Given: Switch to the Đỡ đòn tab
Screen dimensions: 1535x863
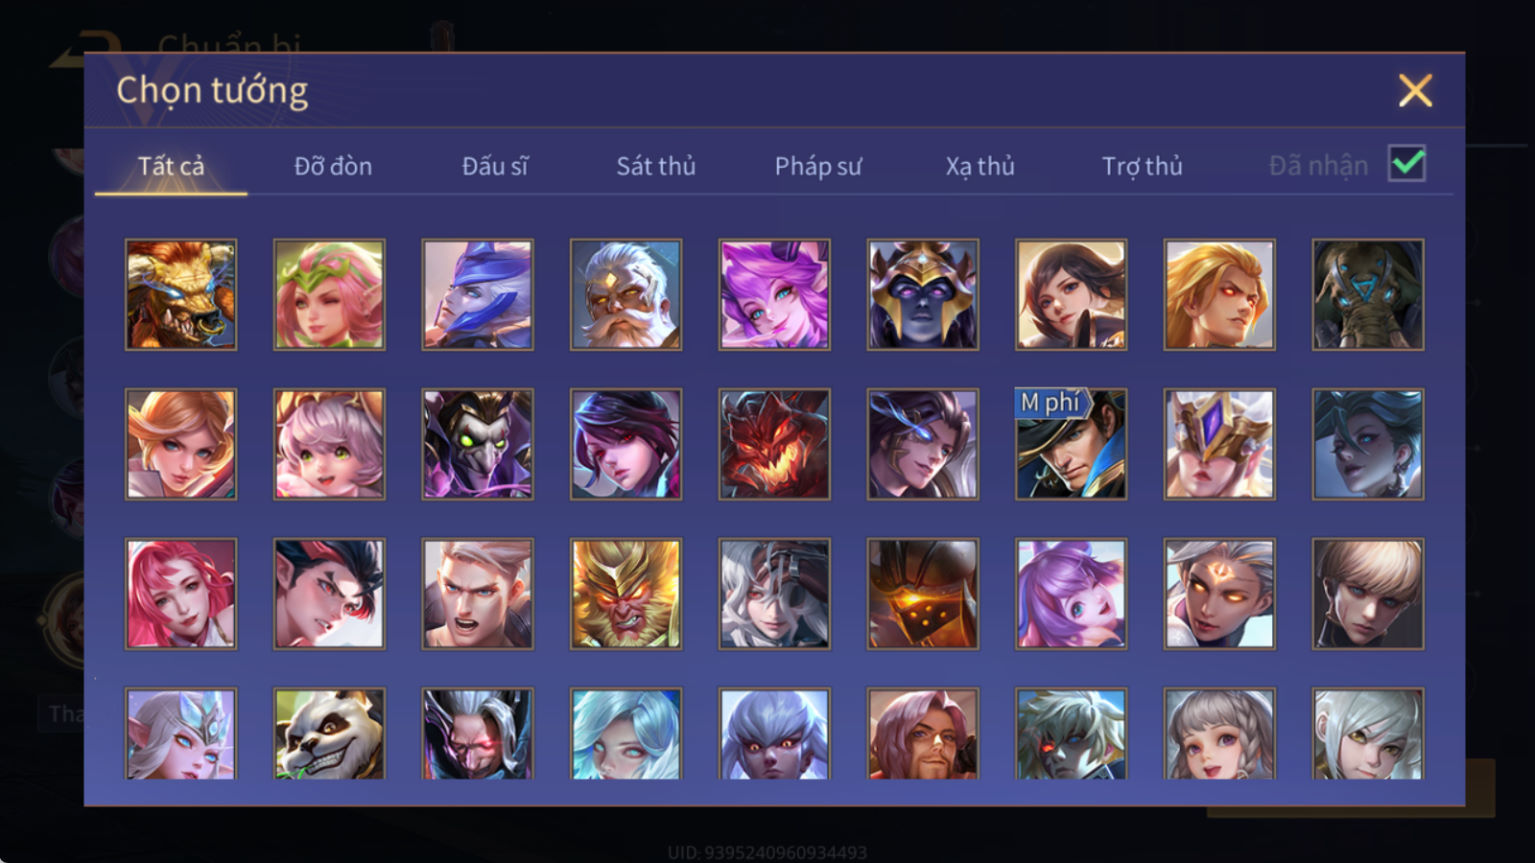Looking at the screenshot, I should [x=333, y=166].
